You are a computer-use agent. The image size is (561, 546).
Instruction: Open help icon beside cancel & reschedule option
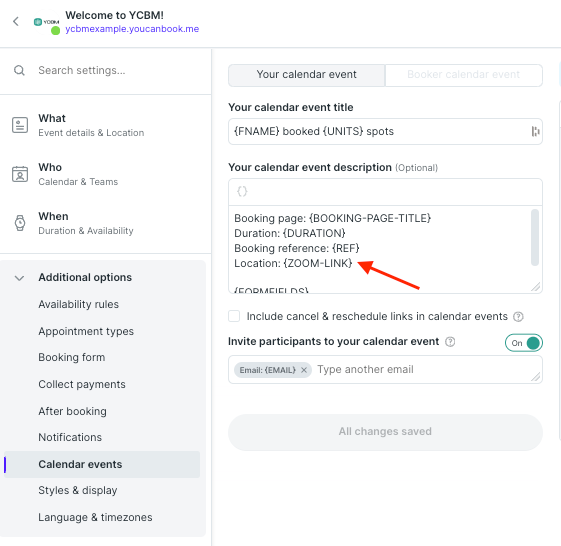[x=518, y=316]
